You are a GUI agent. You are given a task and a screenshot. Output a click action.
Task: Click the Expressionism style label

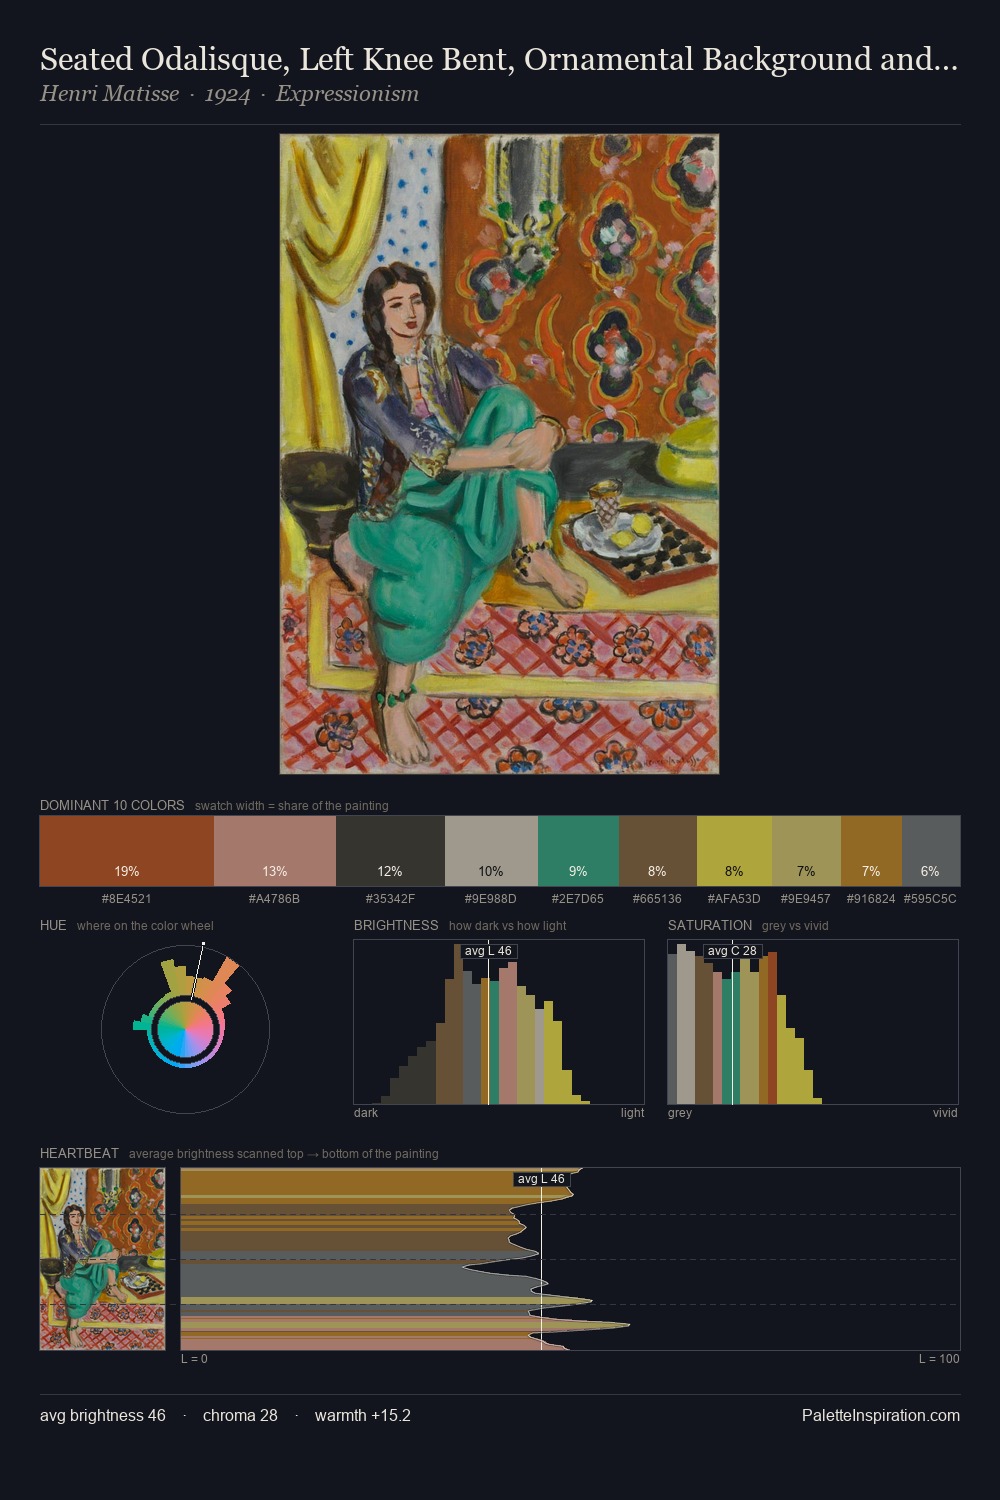point(347,94)
